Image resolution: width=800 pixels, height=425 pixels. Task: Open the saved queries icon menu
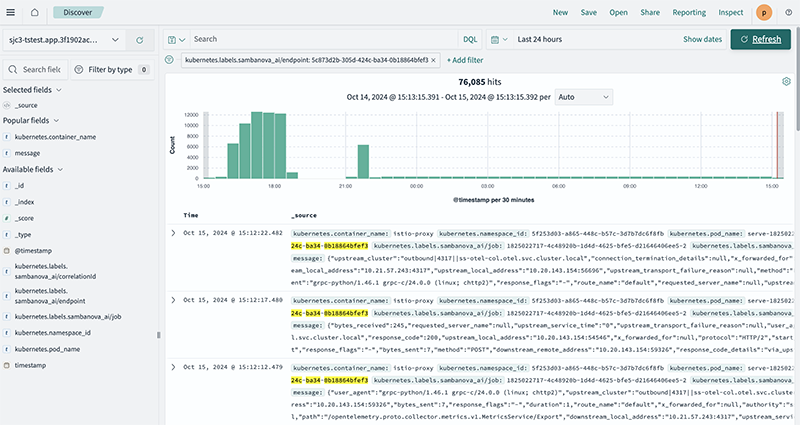pyautogui.click(x=176, y=39)
